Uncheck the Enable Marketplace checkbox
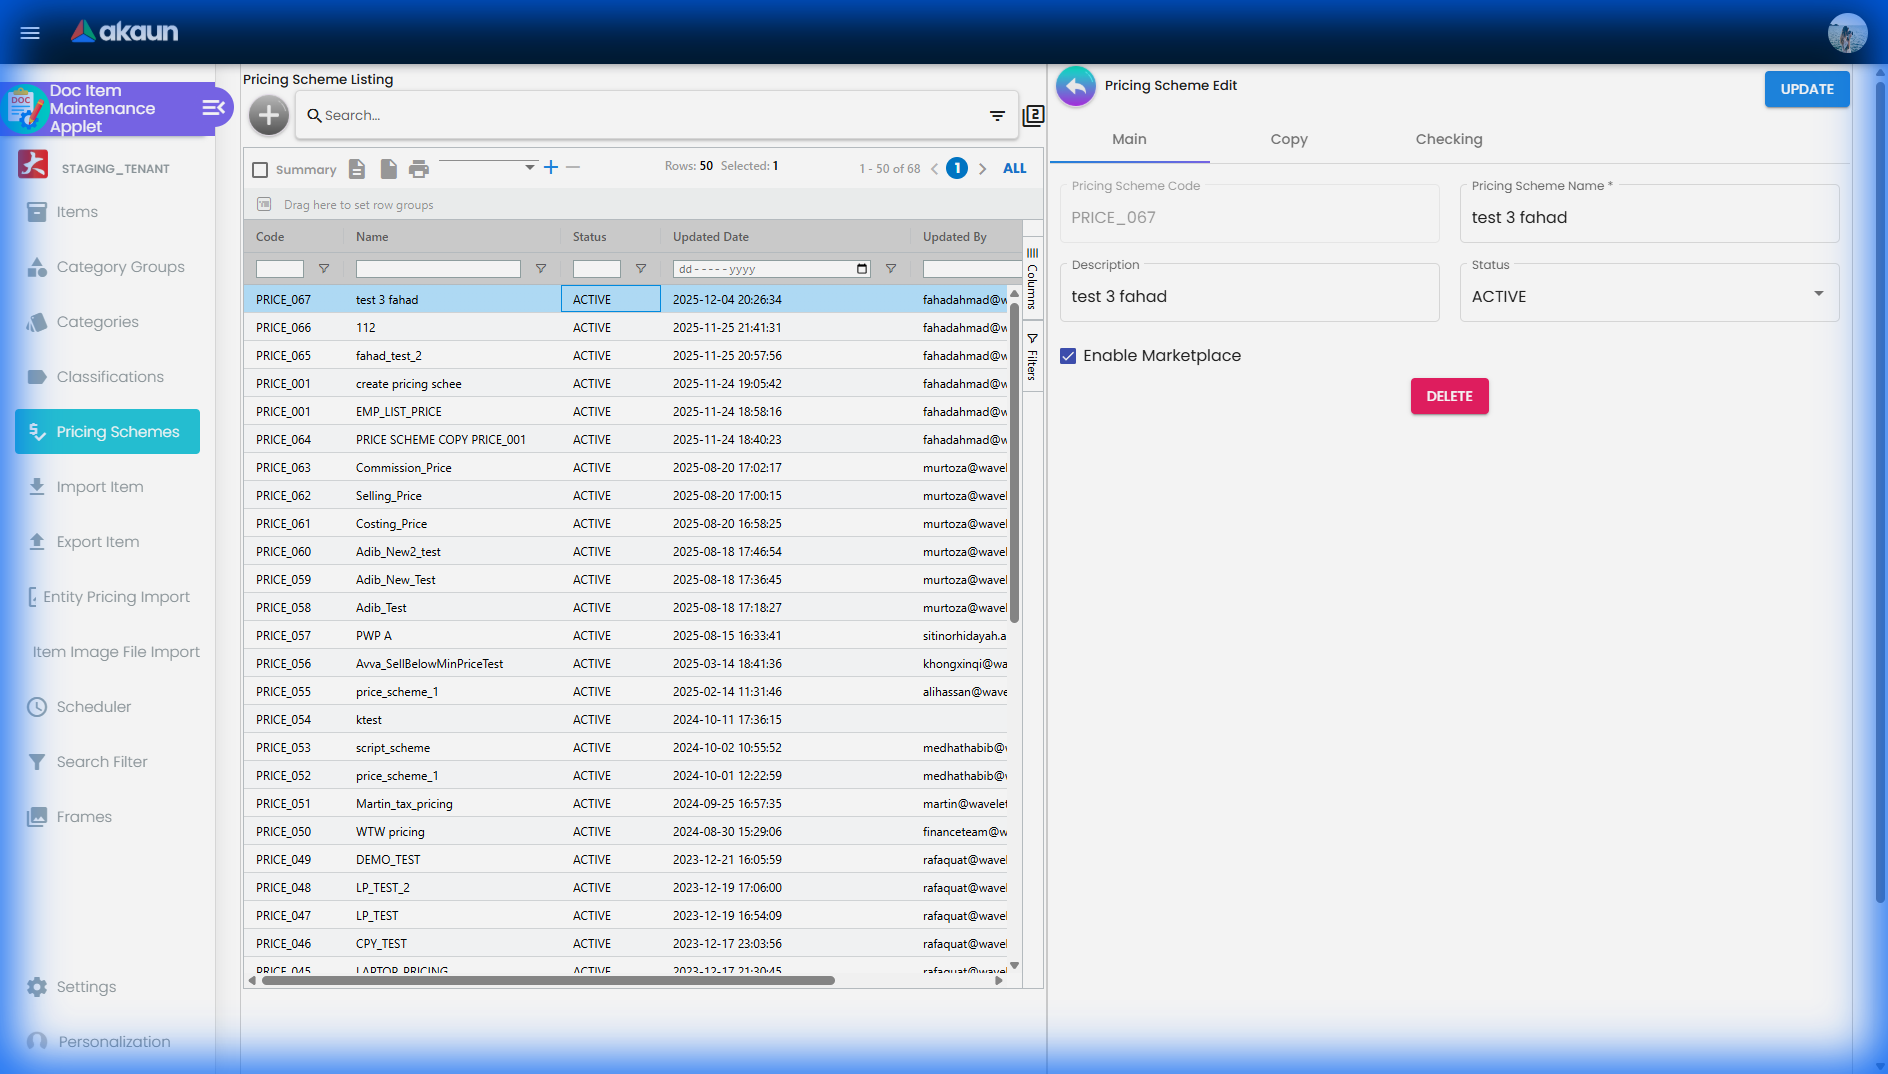The height and width of the screenshot is (1074, 1888). pyautogui.click(x=1068, y=356)
